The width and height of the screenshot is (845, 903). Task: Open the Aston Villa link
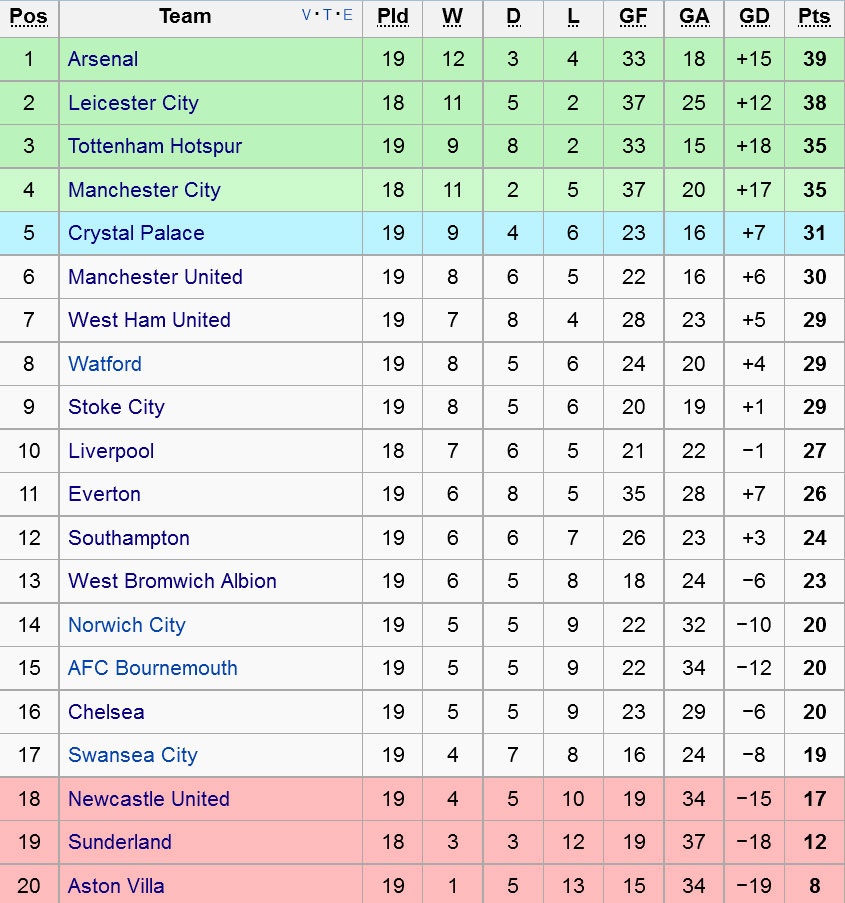coord(116,886)
